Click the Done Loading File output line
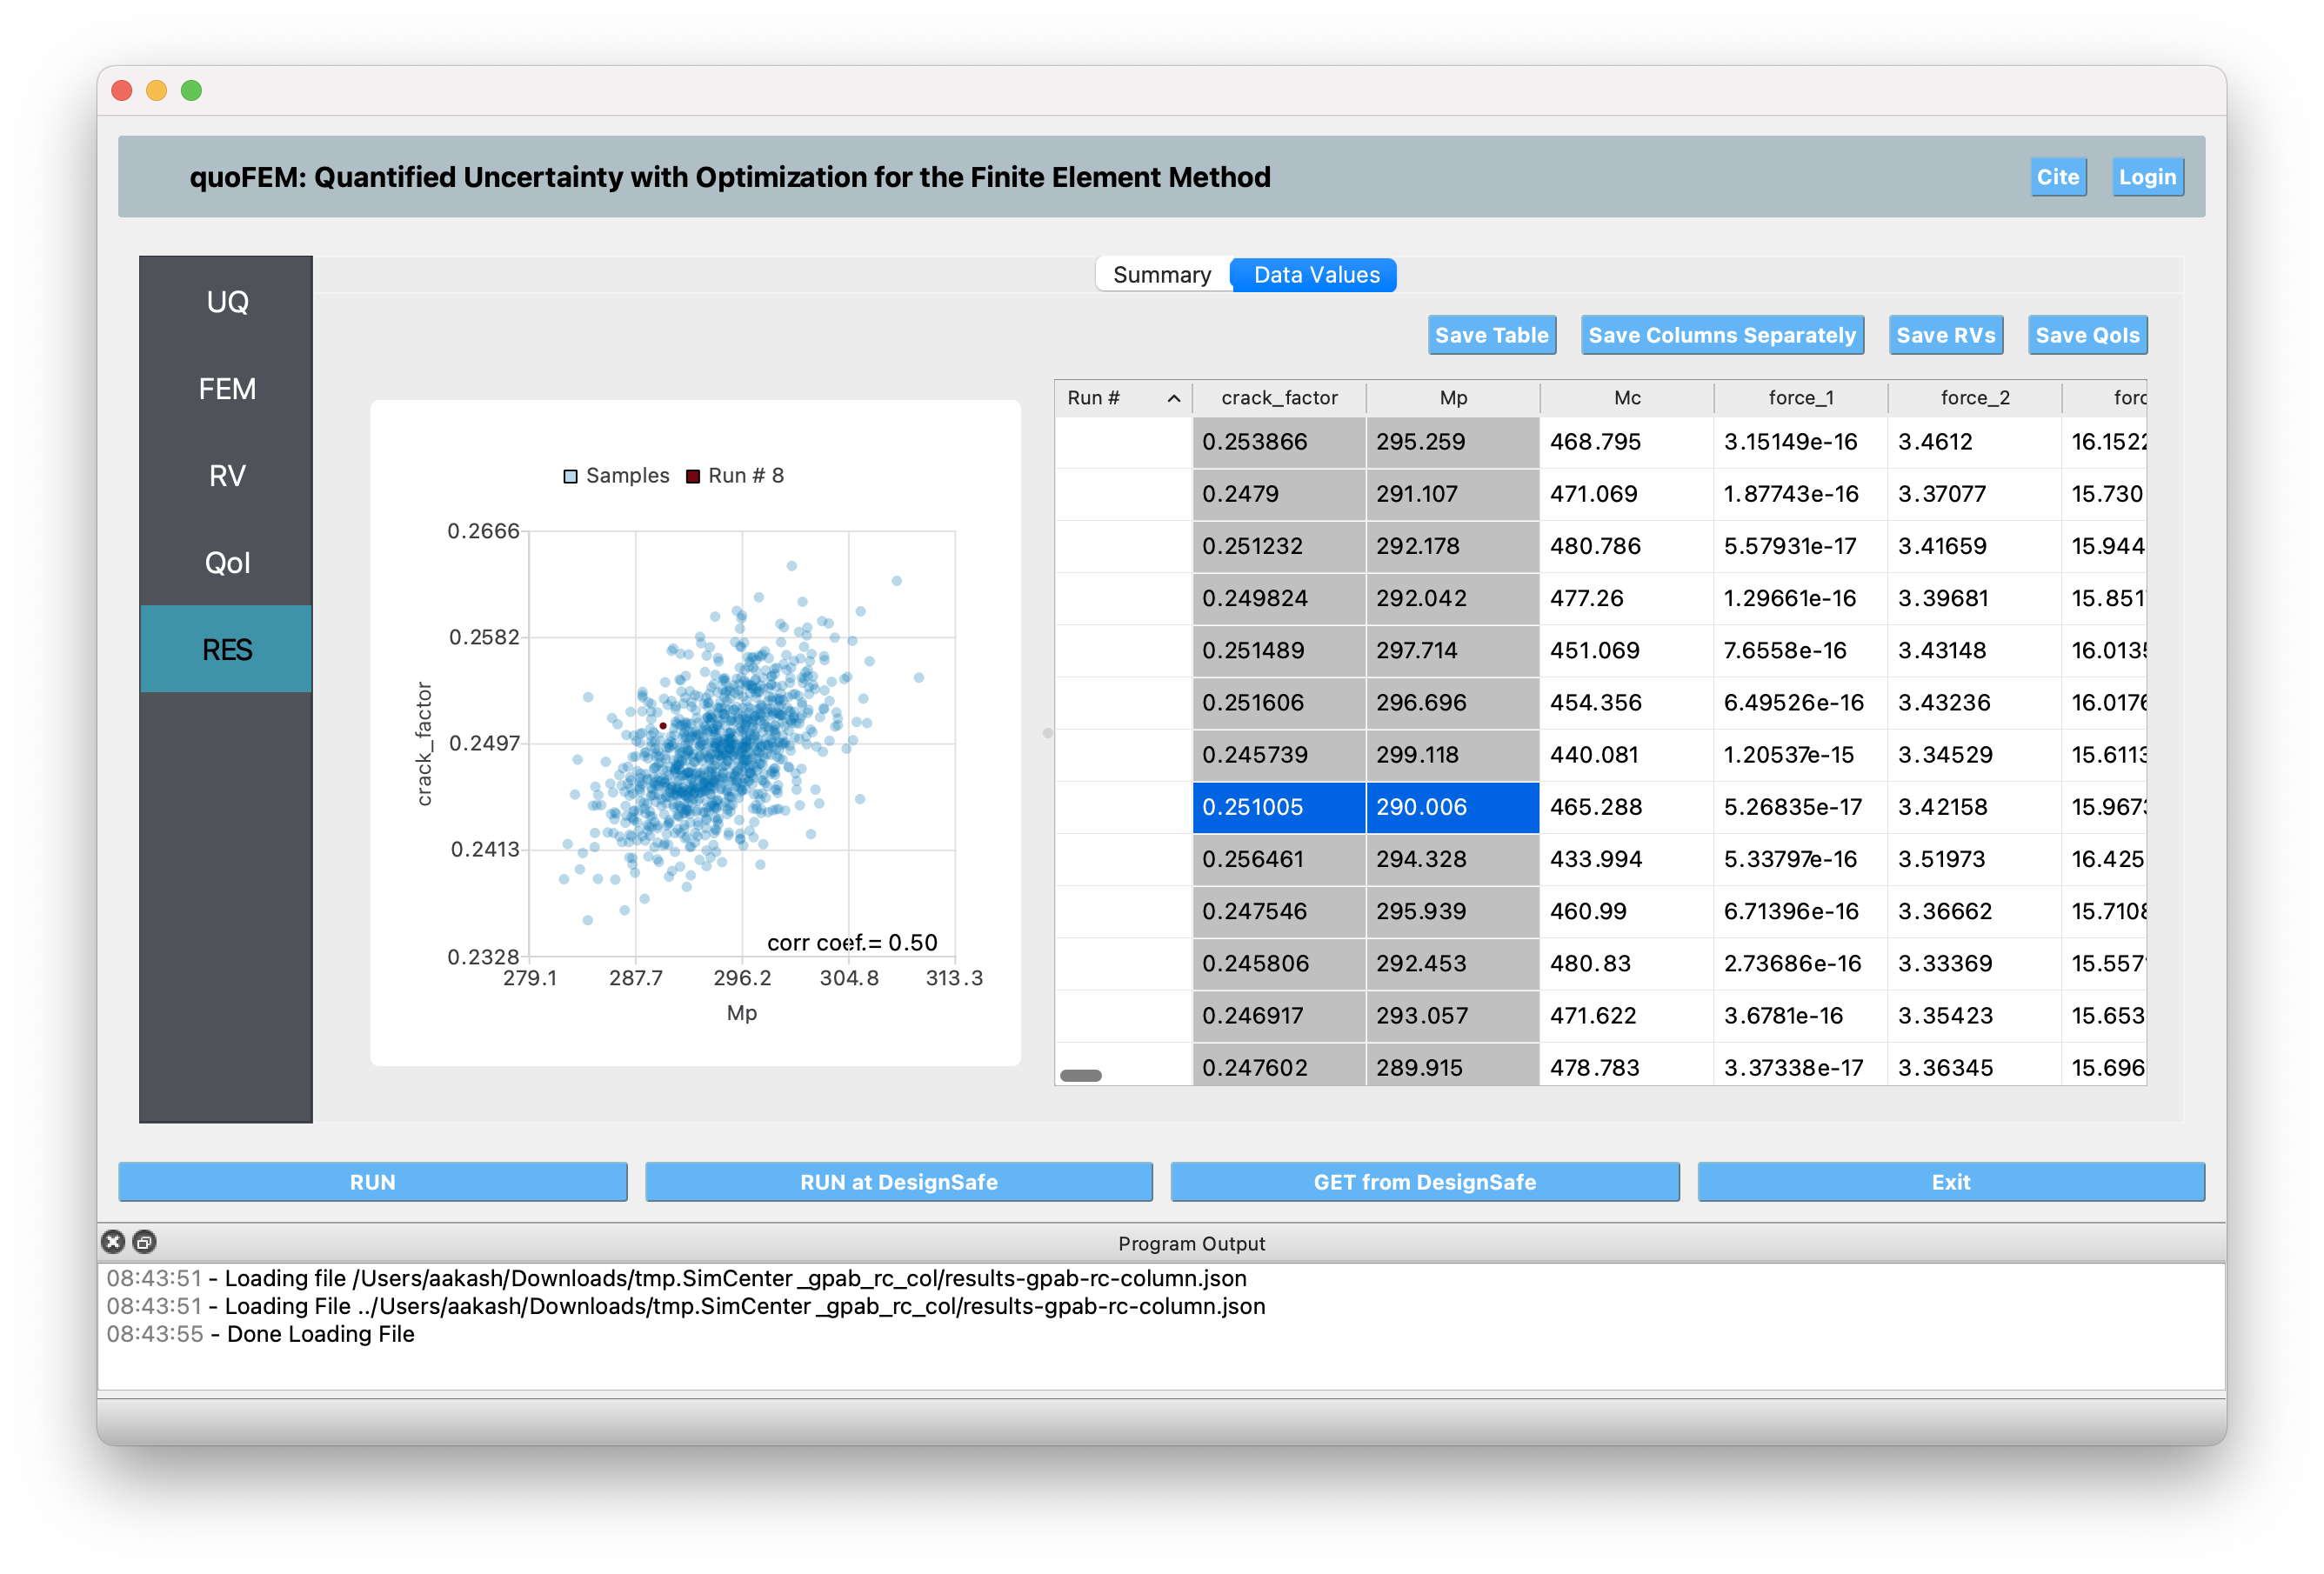 pyautogui.click(x=320, y=1334)
